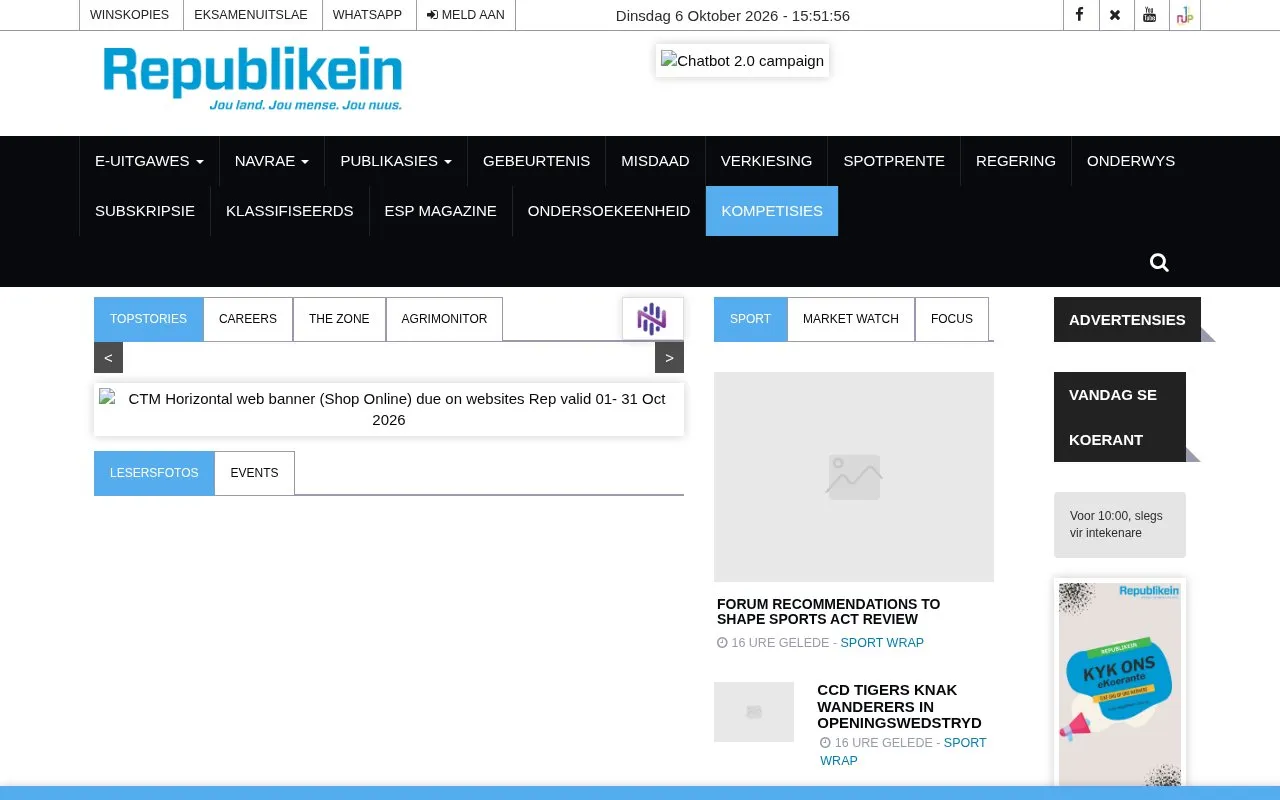Click Sport Wrap link under CCD Tigers
1280x800 pixels.
903,752
